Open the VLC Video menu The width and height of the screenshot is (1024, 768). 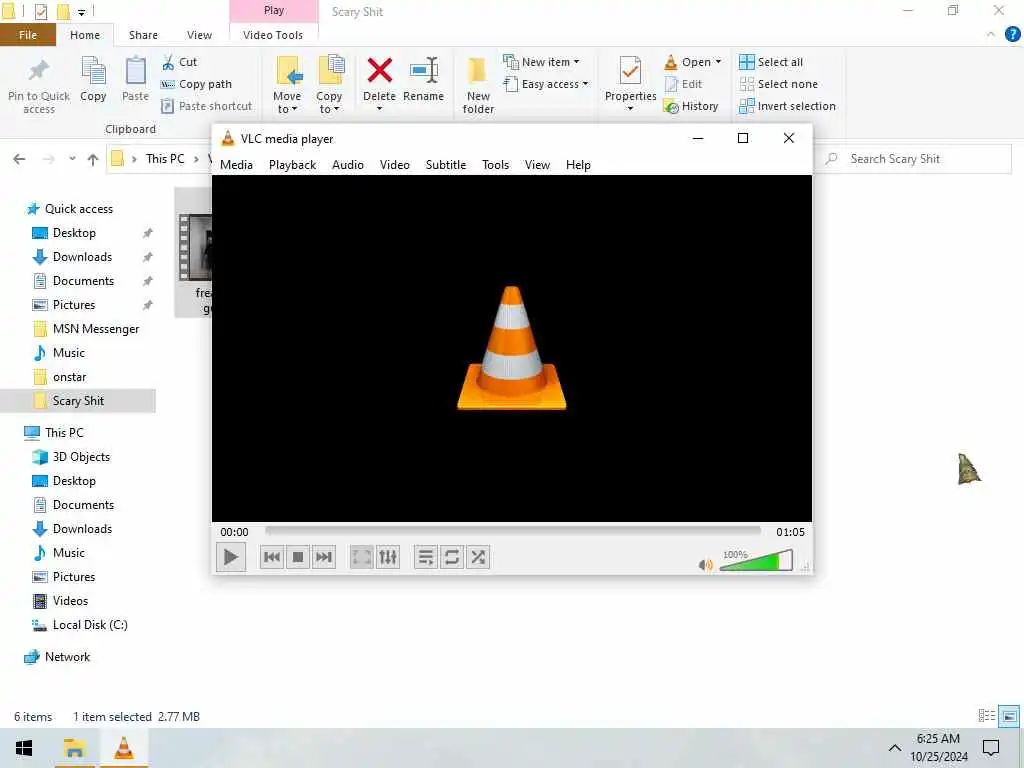394,165
